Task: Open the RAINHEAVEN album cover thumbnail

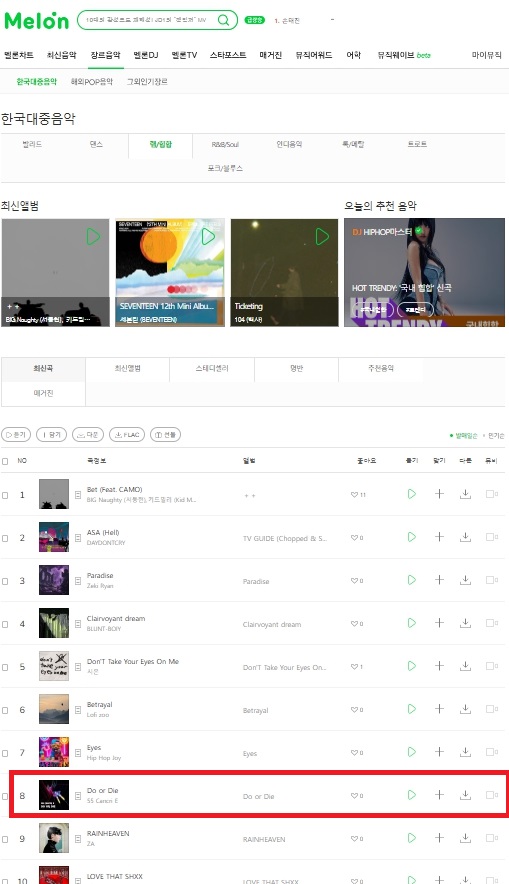Action: tap(54, 838)
